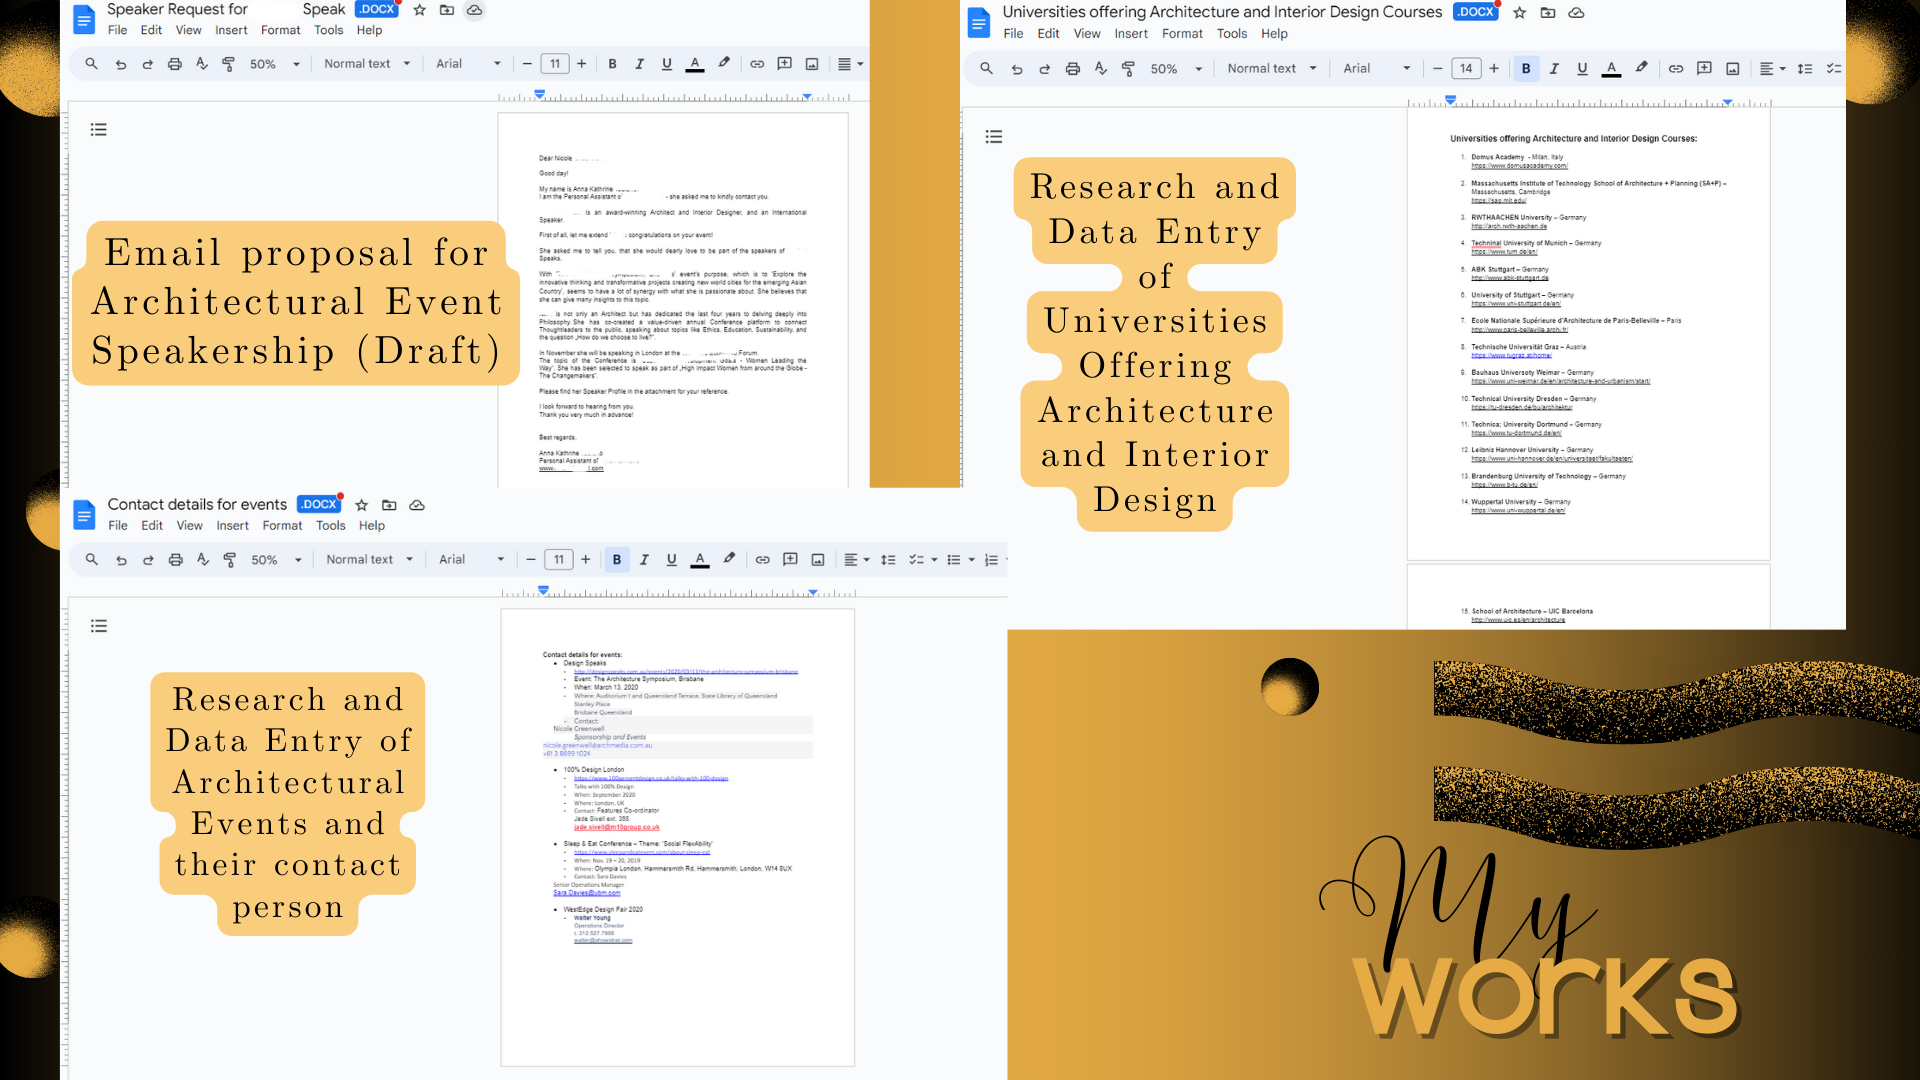This screenshot has height=1080, width=1920.
Task: Click font size field showing 14
Action: (1466, 69)
